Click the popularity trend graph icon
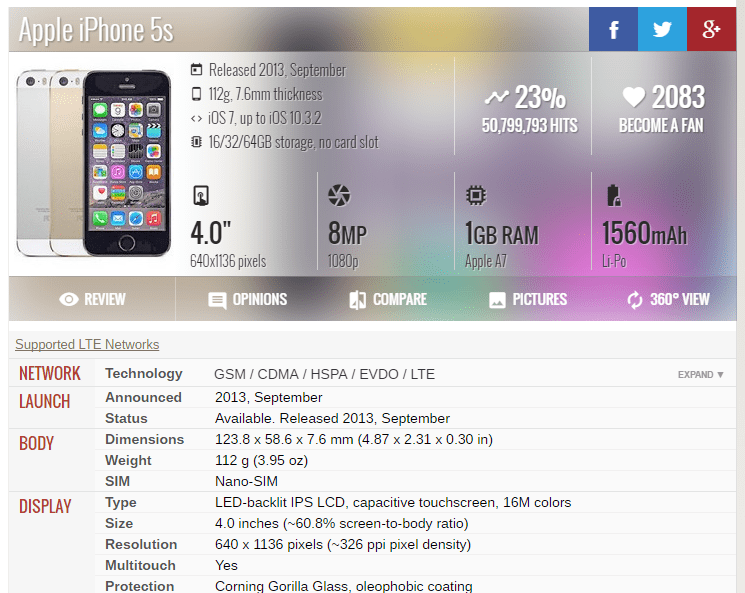The width and height of the screenshot is (745, 593). click(x=497, y=97)
